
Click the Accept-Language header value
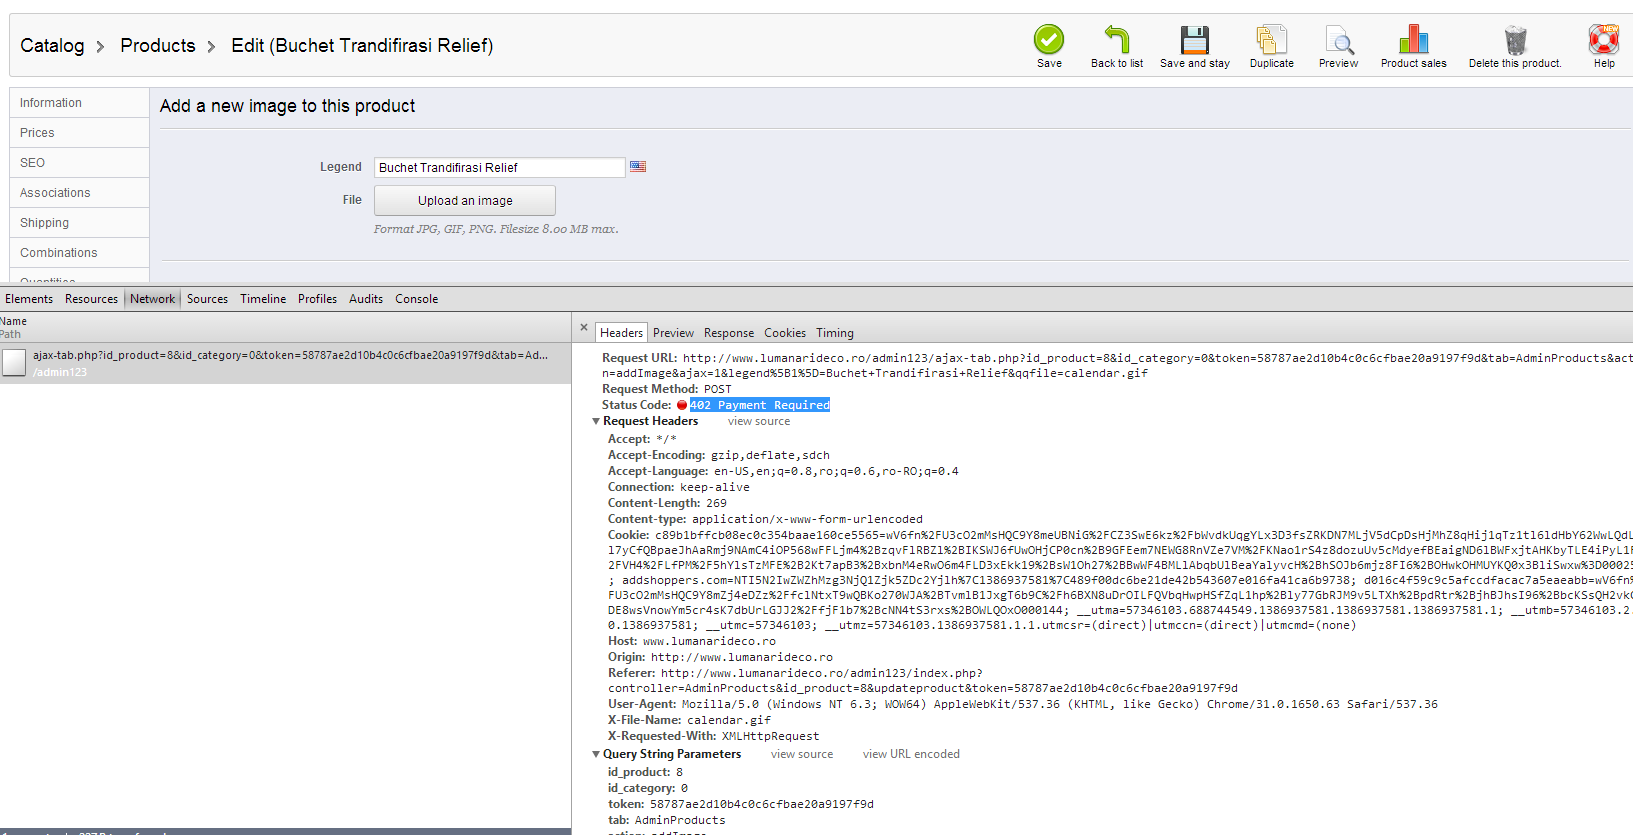[836, 472]
